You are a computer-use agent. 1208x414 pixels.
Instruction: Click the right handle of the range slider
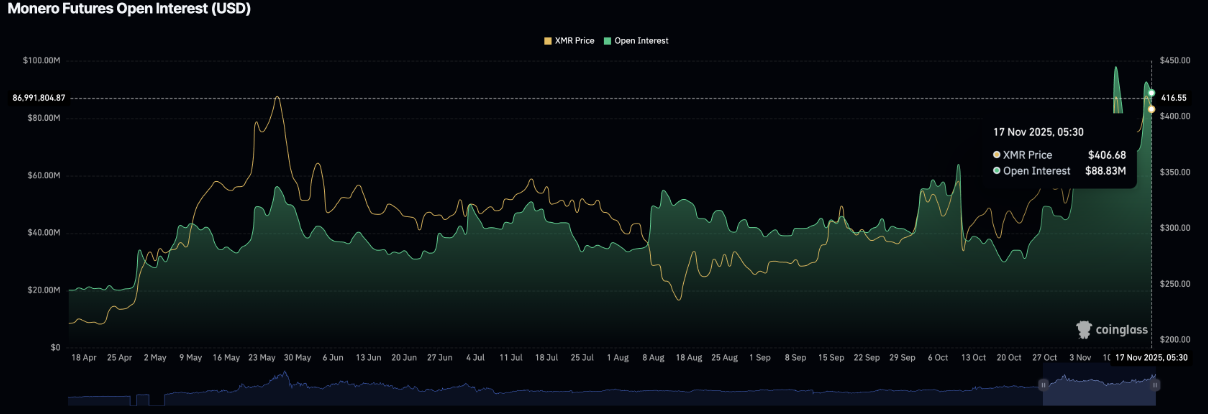pyautogui.click(x=1153, y=384)
